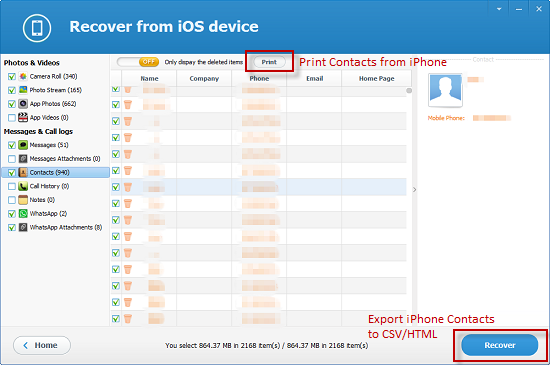
Task: Uncheck the WhatsApp Attachments (8) checkbox
Action: pyautogui.click(x=12, y=228)
